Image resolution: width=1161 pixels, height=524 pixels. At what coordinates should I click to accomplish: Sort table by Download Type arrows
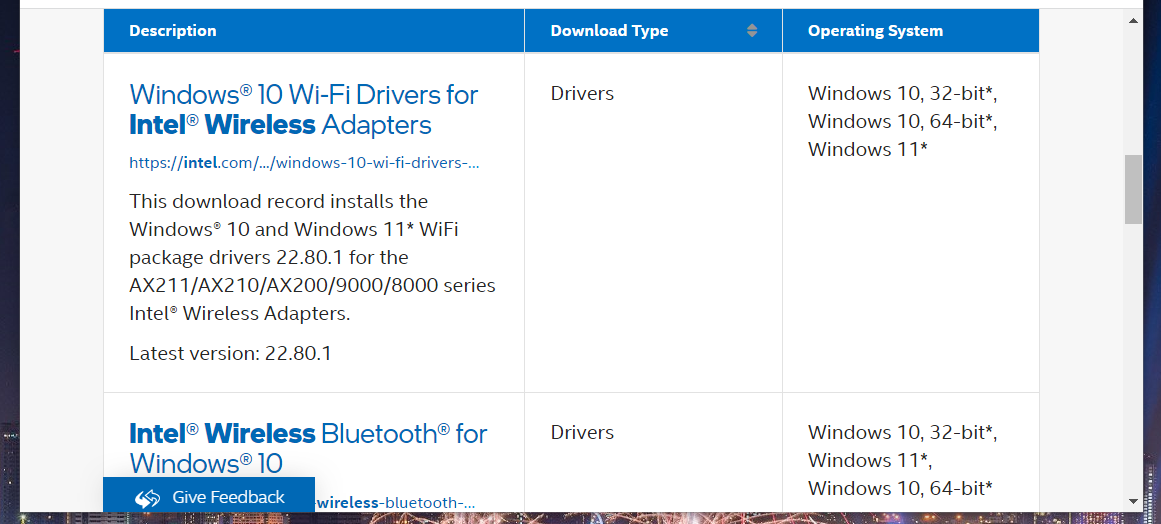click(752, 30)
